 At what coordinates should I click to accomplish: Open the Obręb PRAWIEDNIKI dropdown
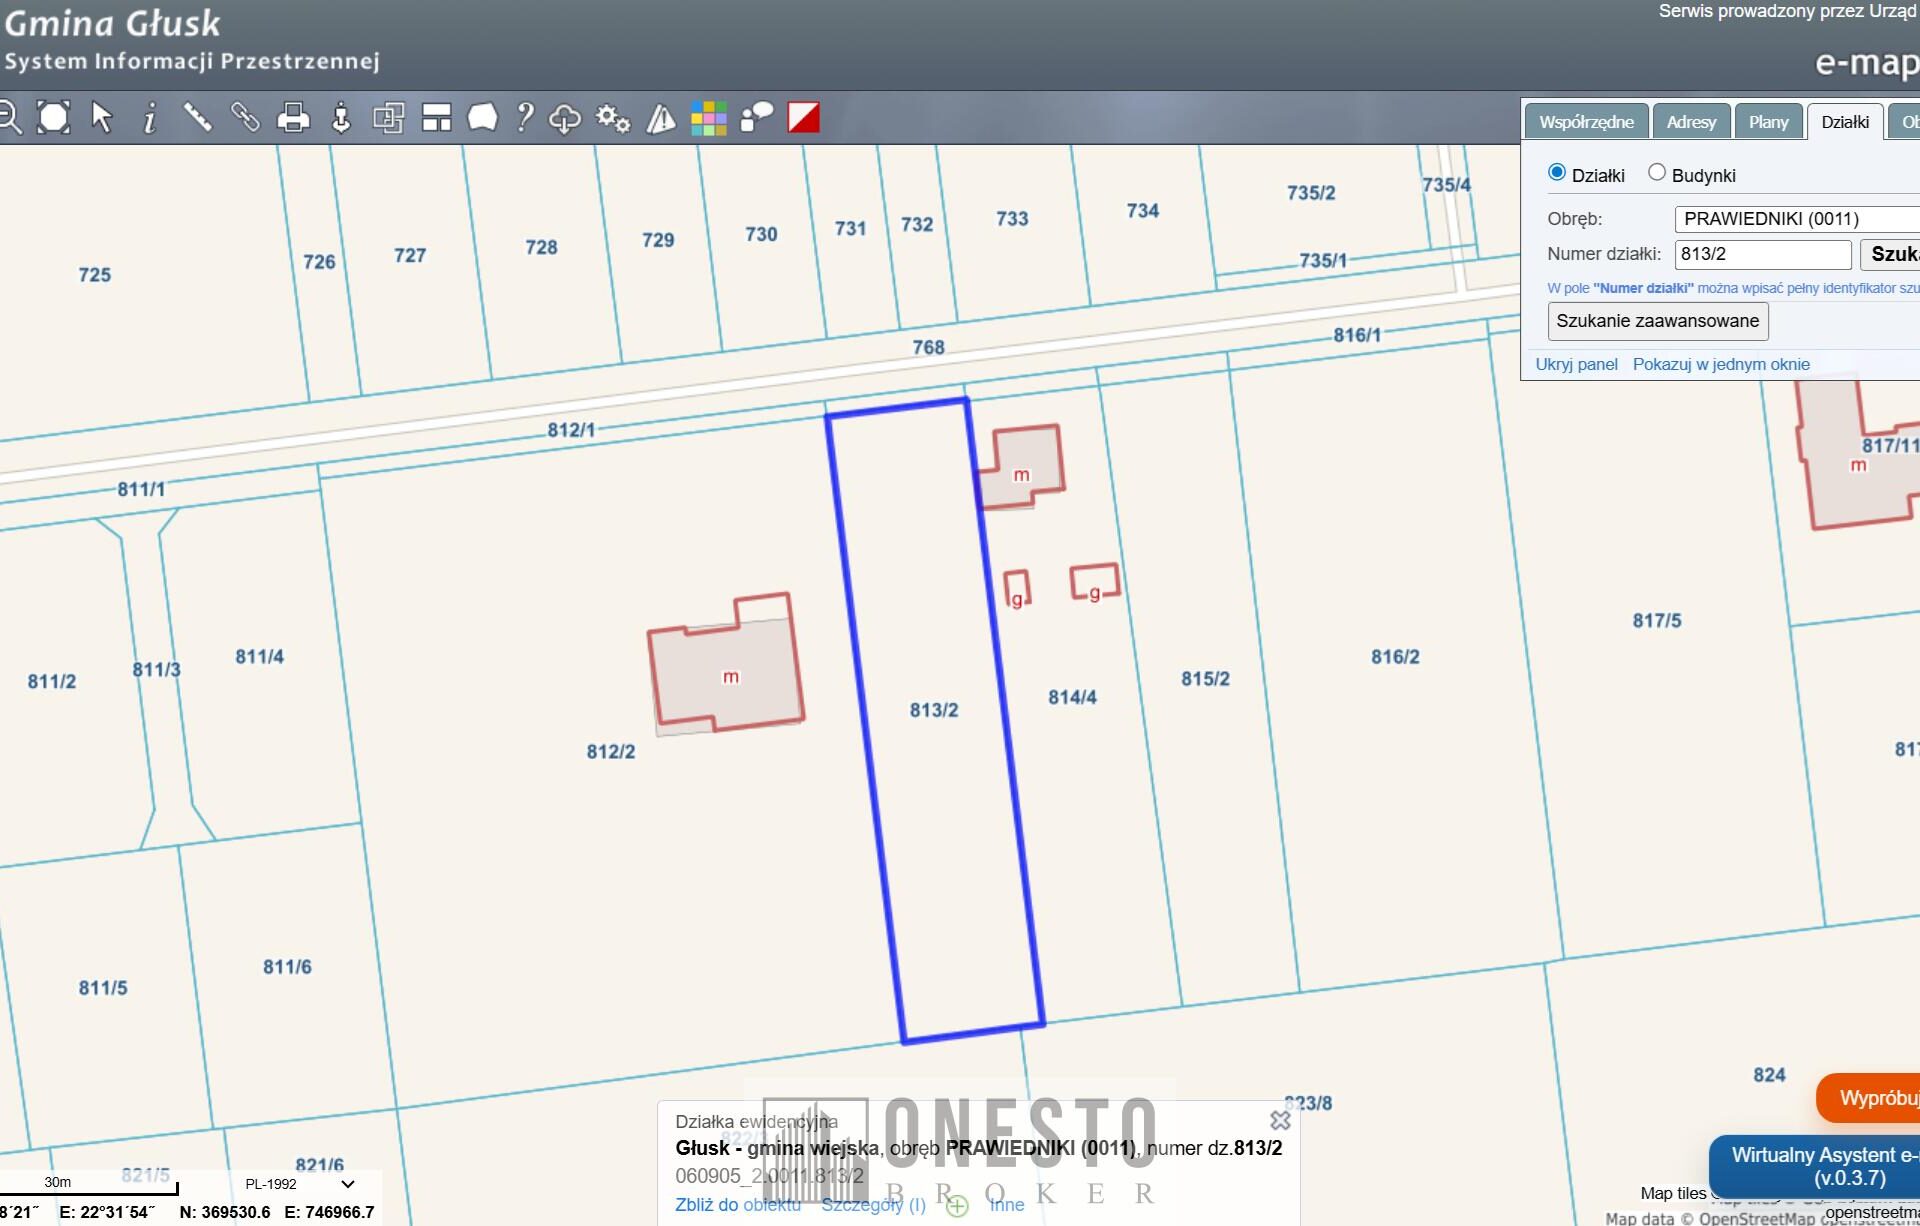point(1796,219)
